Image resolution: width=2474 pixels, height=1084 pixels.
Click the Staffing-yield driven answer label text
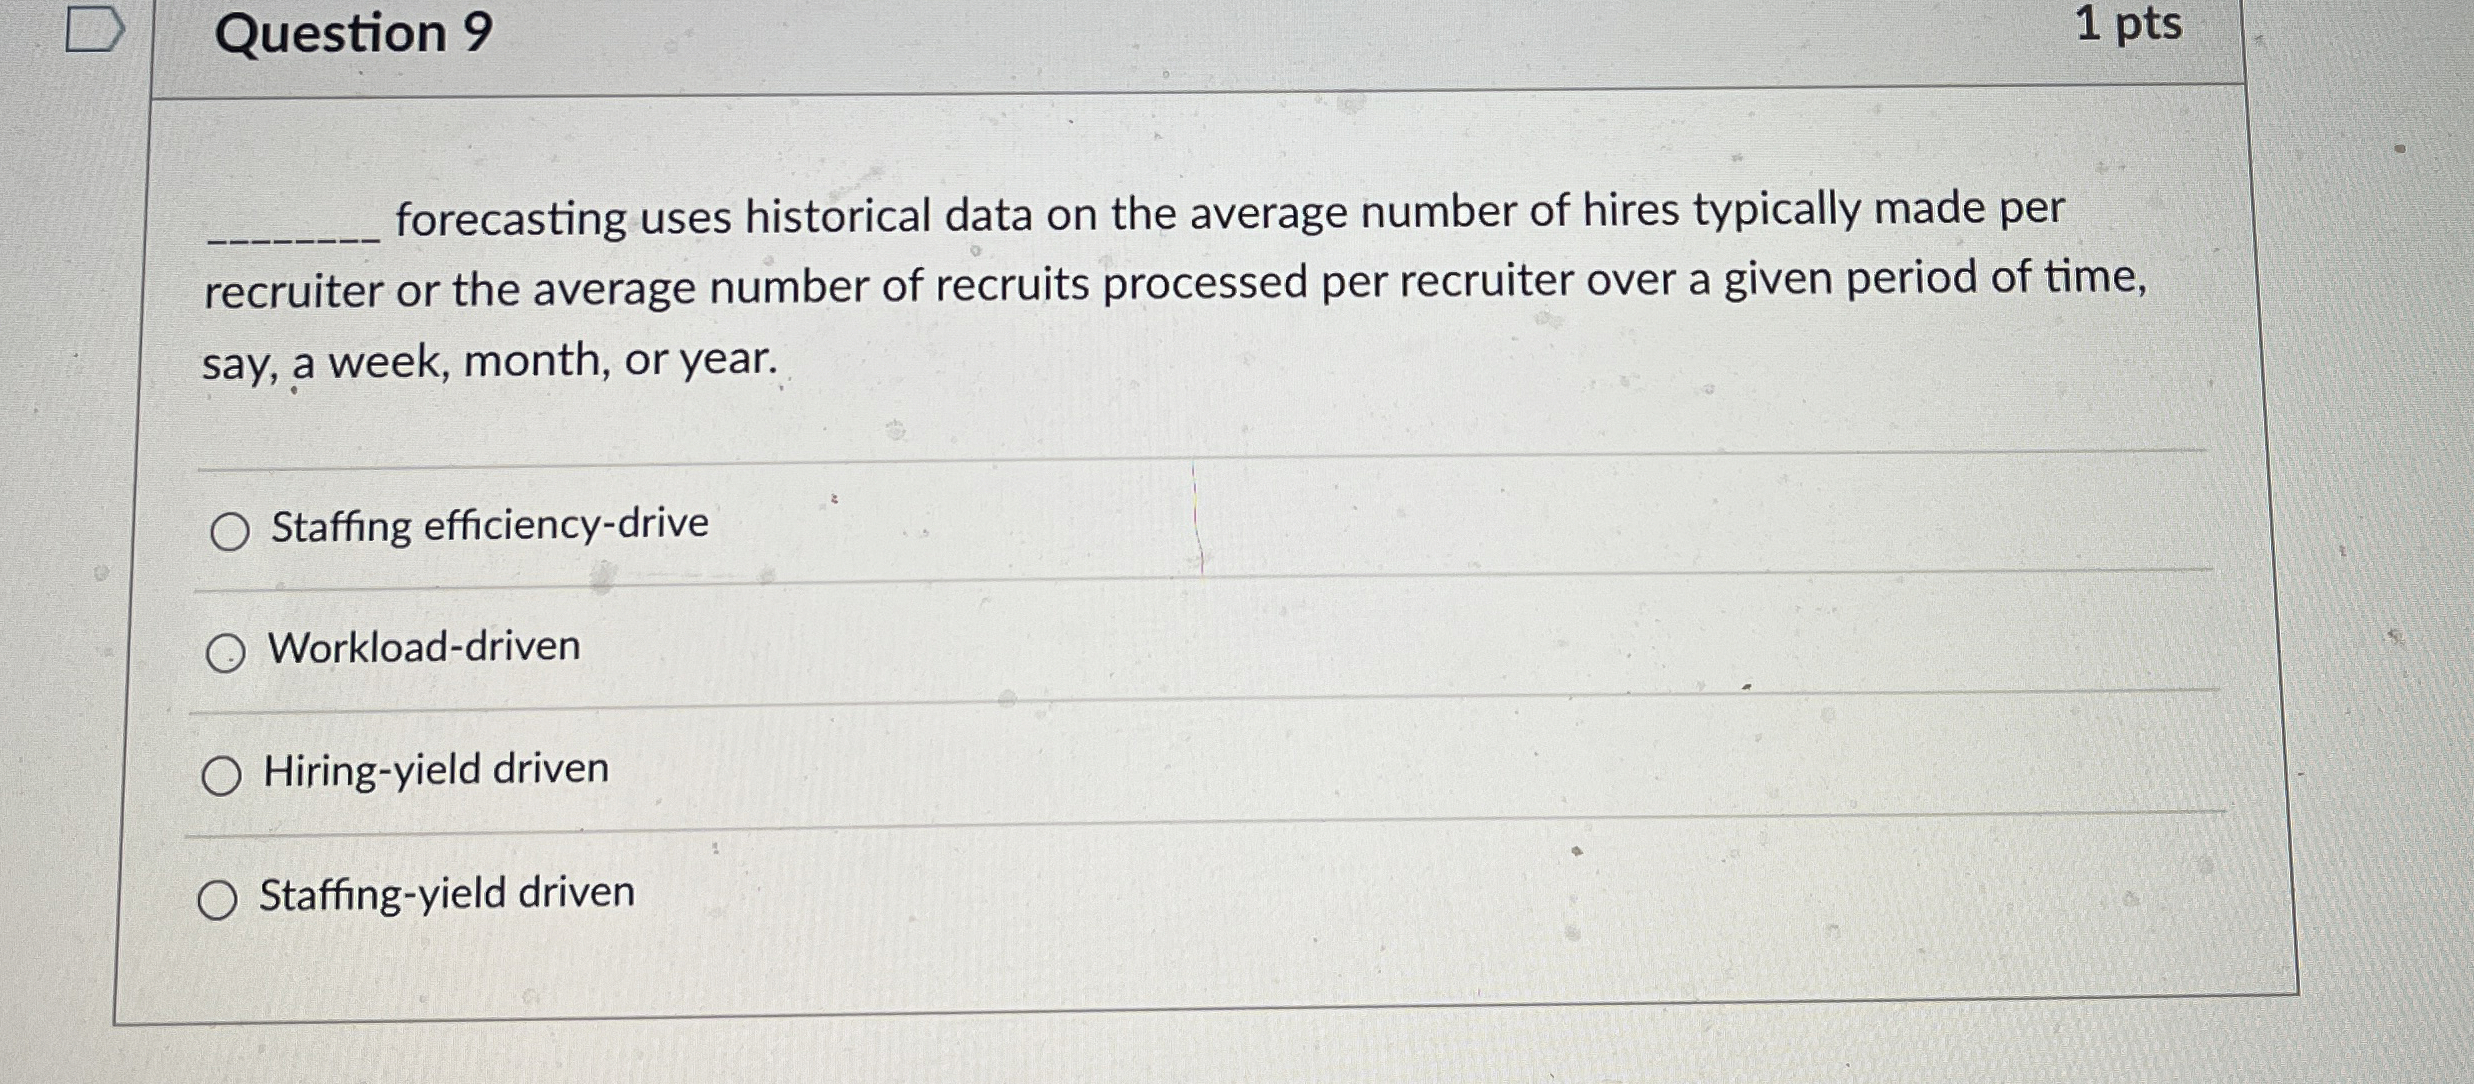(x=446, y=896)
